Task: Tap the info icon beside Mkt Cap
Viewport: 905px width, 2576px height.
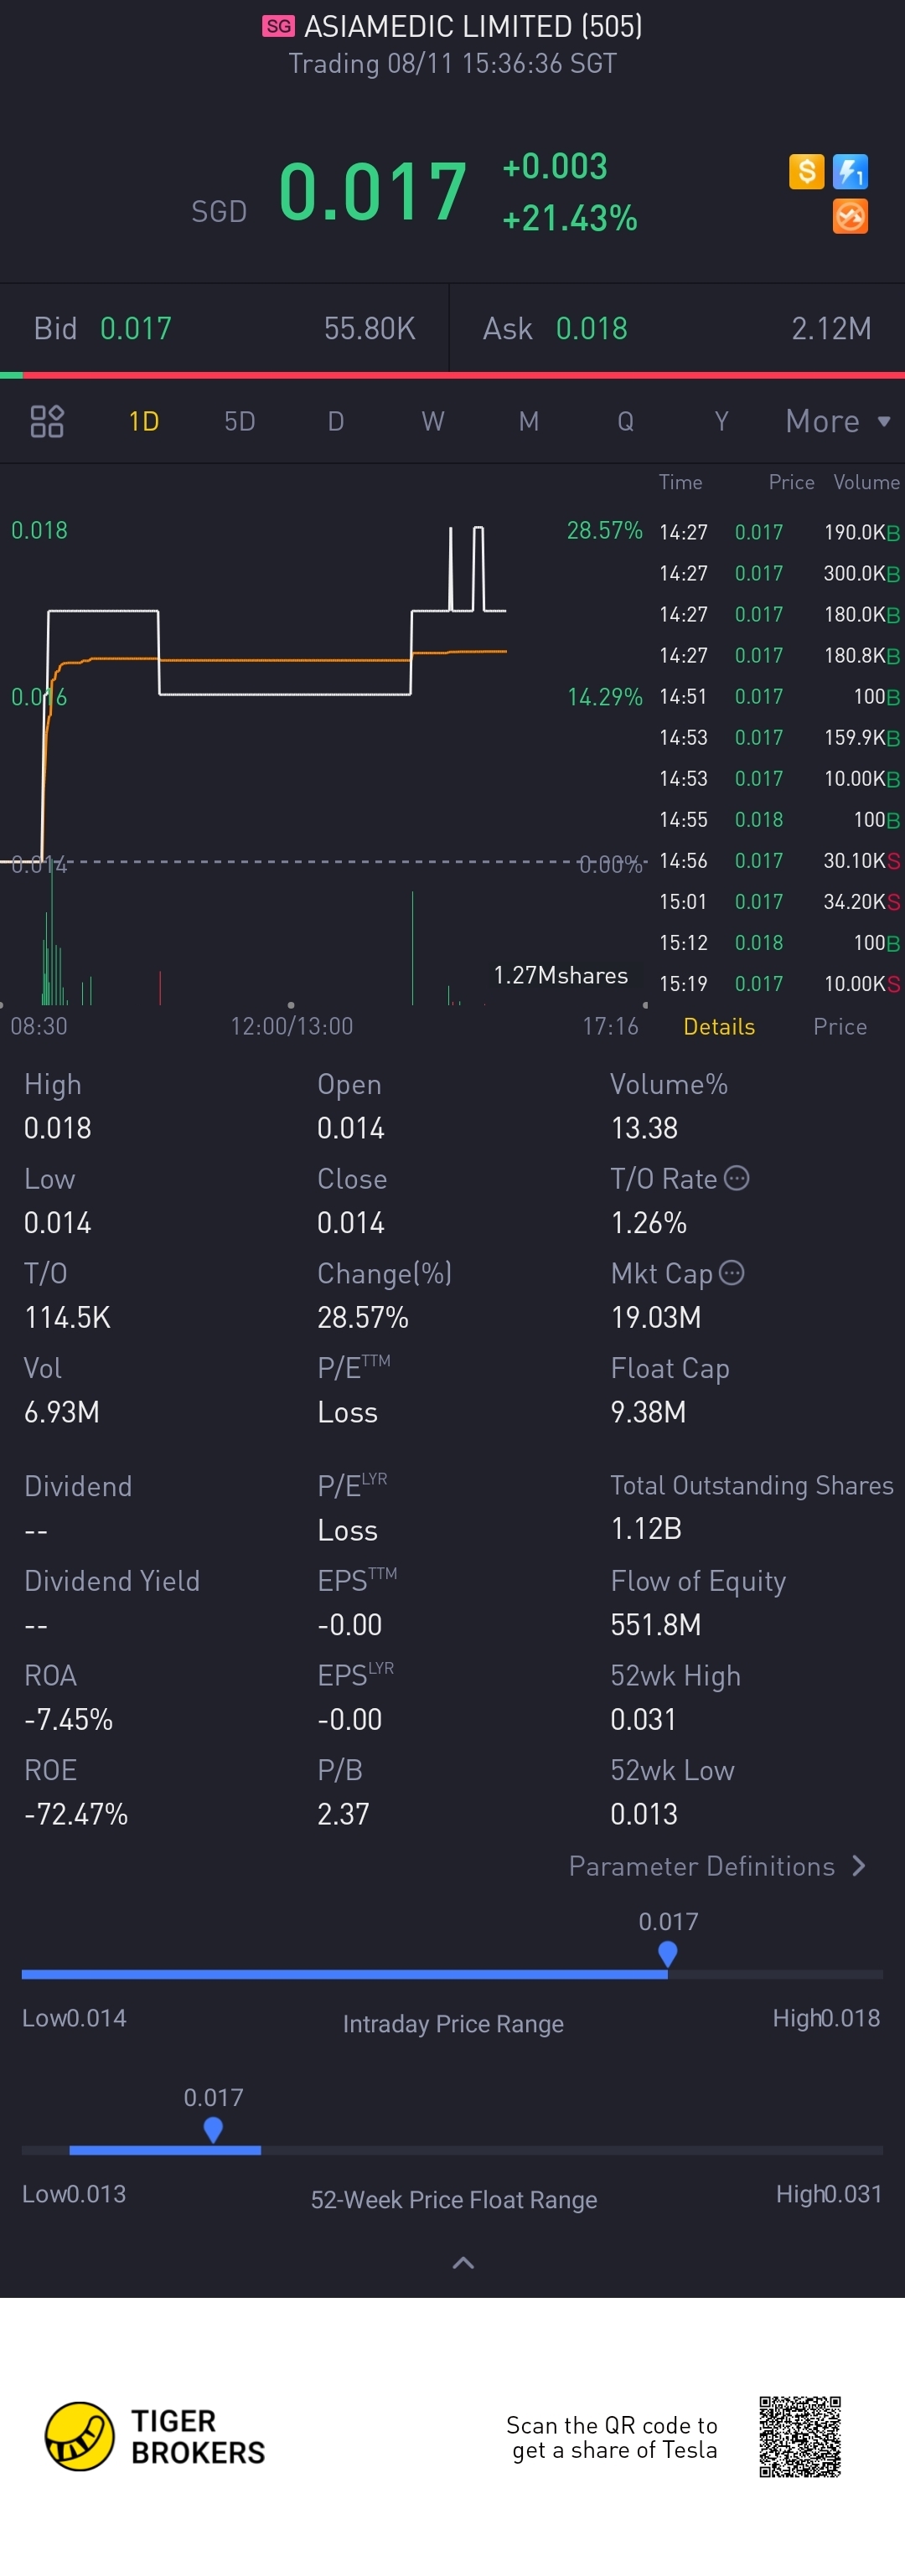Action: (732, 1273)
